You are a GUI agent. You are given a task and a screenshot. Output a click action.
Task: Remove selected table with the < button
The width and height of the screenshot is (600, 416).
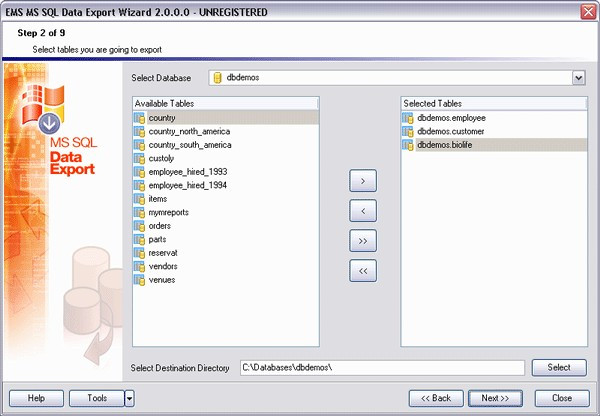click(363, 210)
